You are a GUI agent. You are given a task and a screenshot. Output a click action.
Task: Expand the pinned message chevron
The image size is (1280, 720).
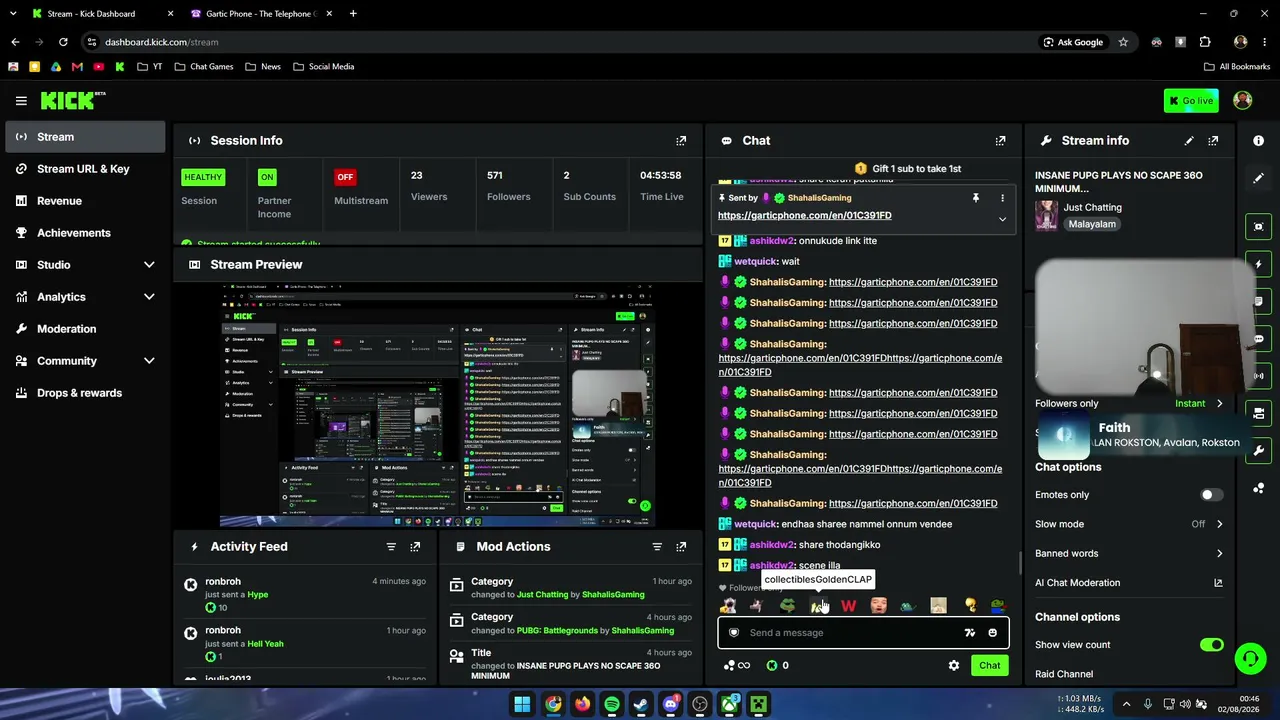[x=1002, y=219]
